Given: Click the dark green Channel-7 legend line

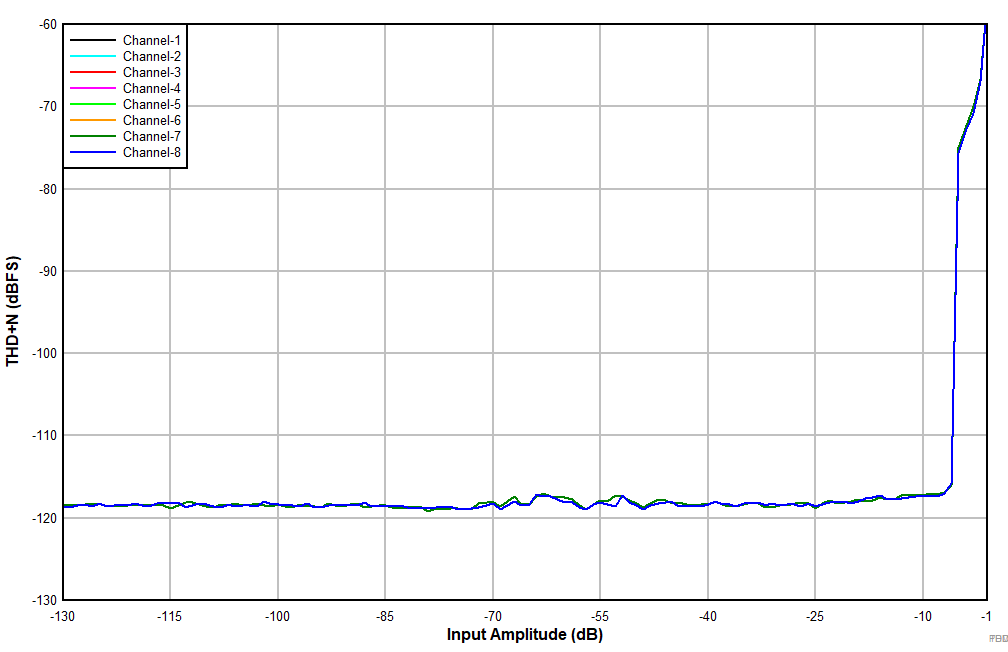Looking at the screenshot, I should (96, 136).
